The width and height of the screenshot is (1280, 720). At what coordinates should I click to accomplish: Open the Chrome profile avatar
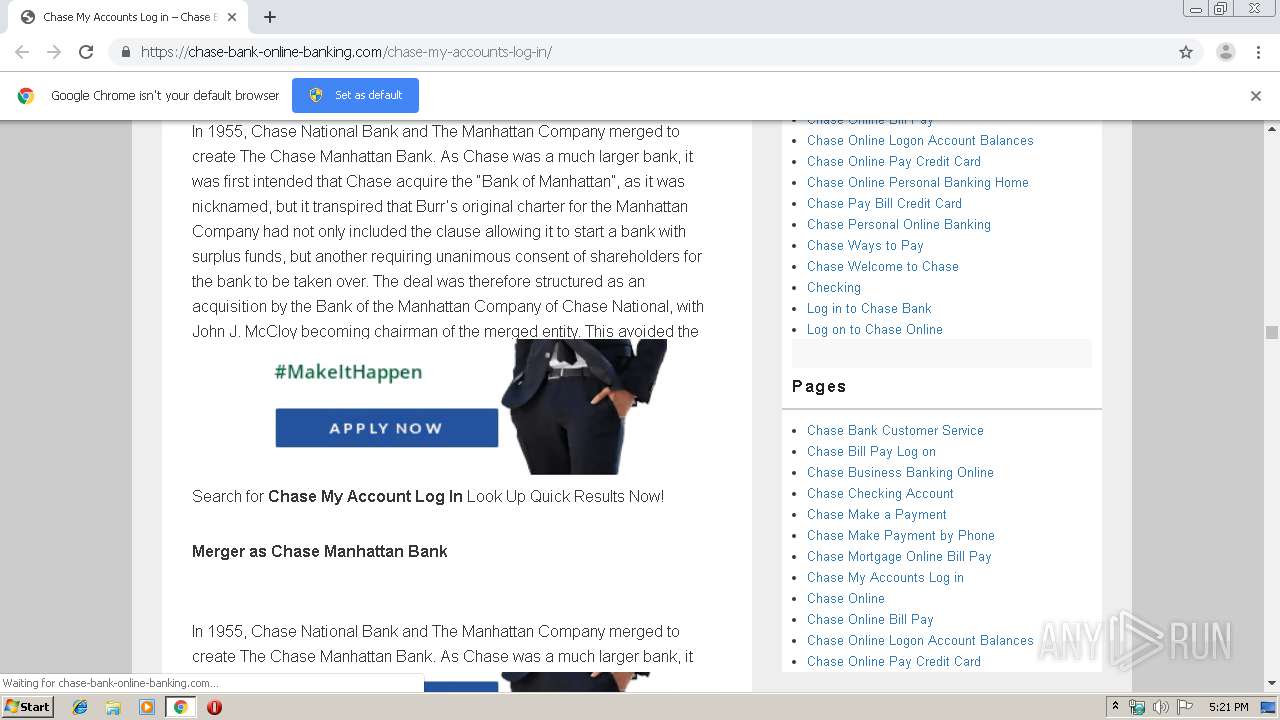coord(1226,52)
